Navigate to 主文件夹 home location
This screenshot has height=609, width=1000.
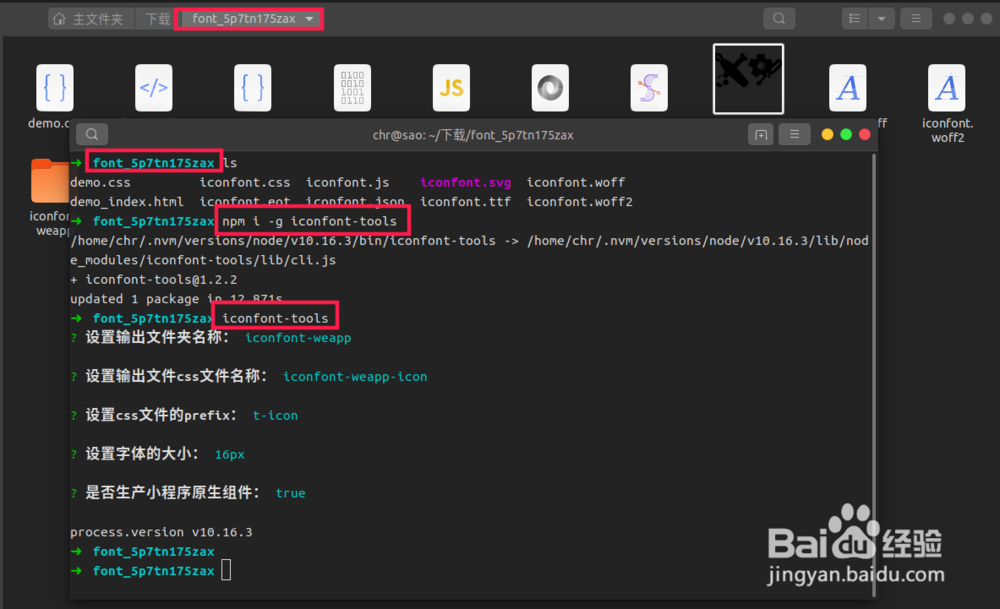[x=90, y=18]
